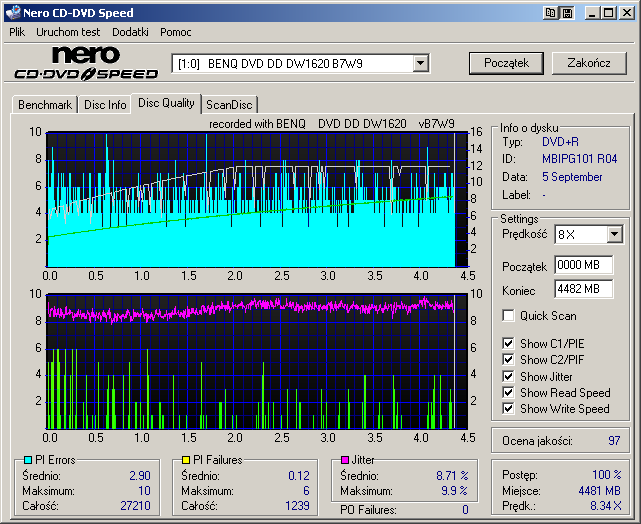Click the Zakończ button
The image size is (641, 524).
589,63
